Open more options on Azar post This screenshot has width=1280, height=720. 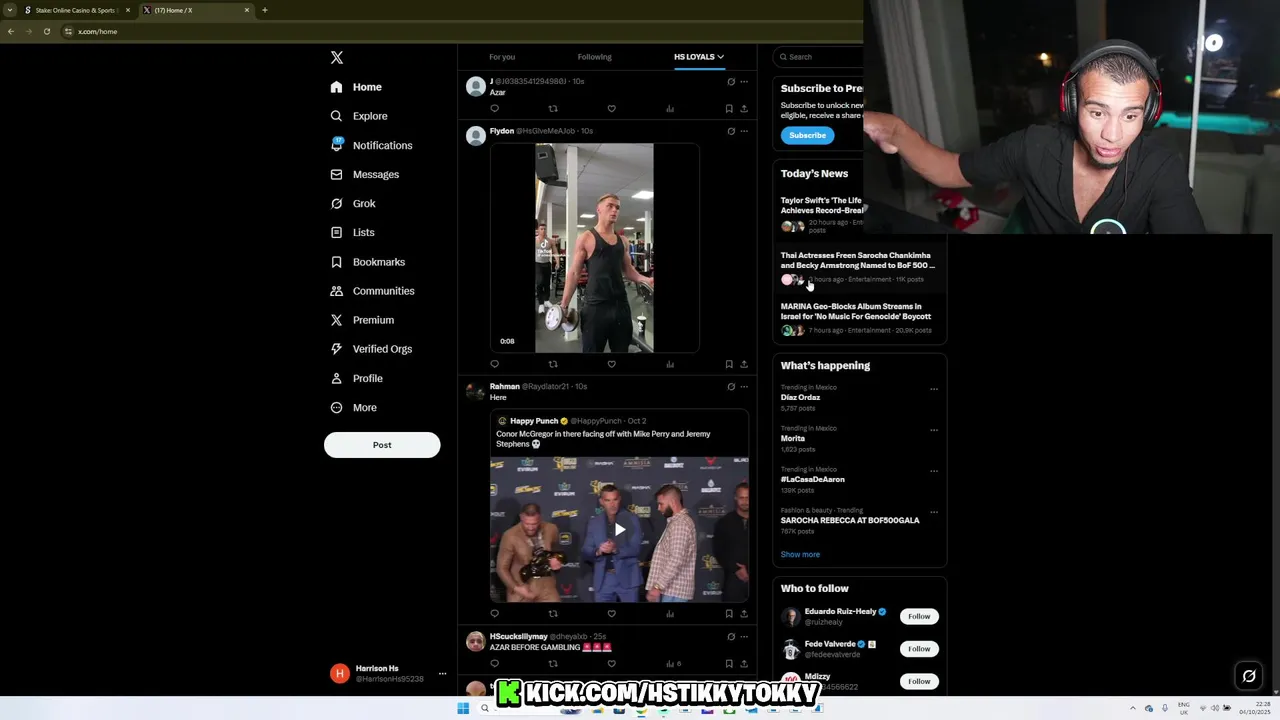click(x=744, y=81)
